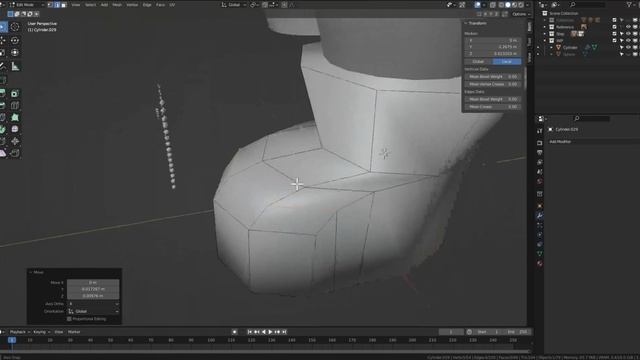The width and height of the screenshot is (640, 360).
Task: Select the Inset Faces tool
Action: coord(15,93)
